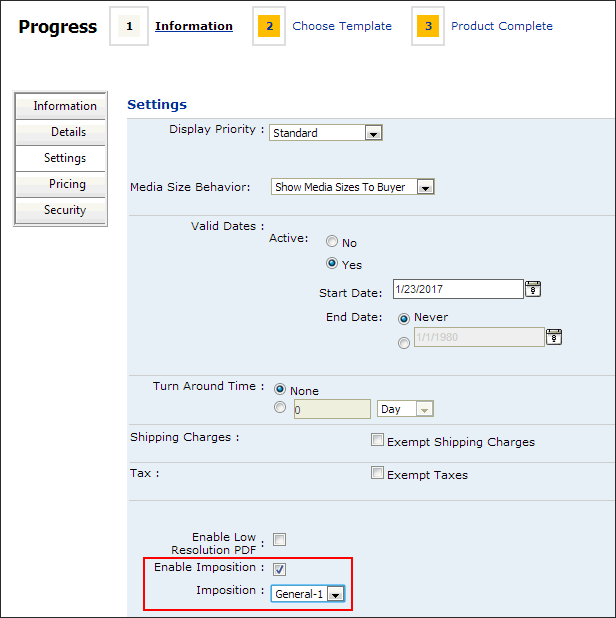
Task: Open the Start Date calendar picker
Action: (x=533, y=289)
